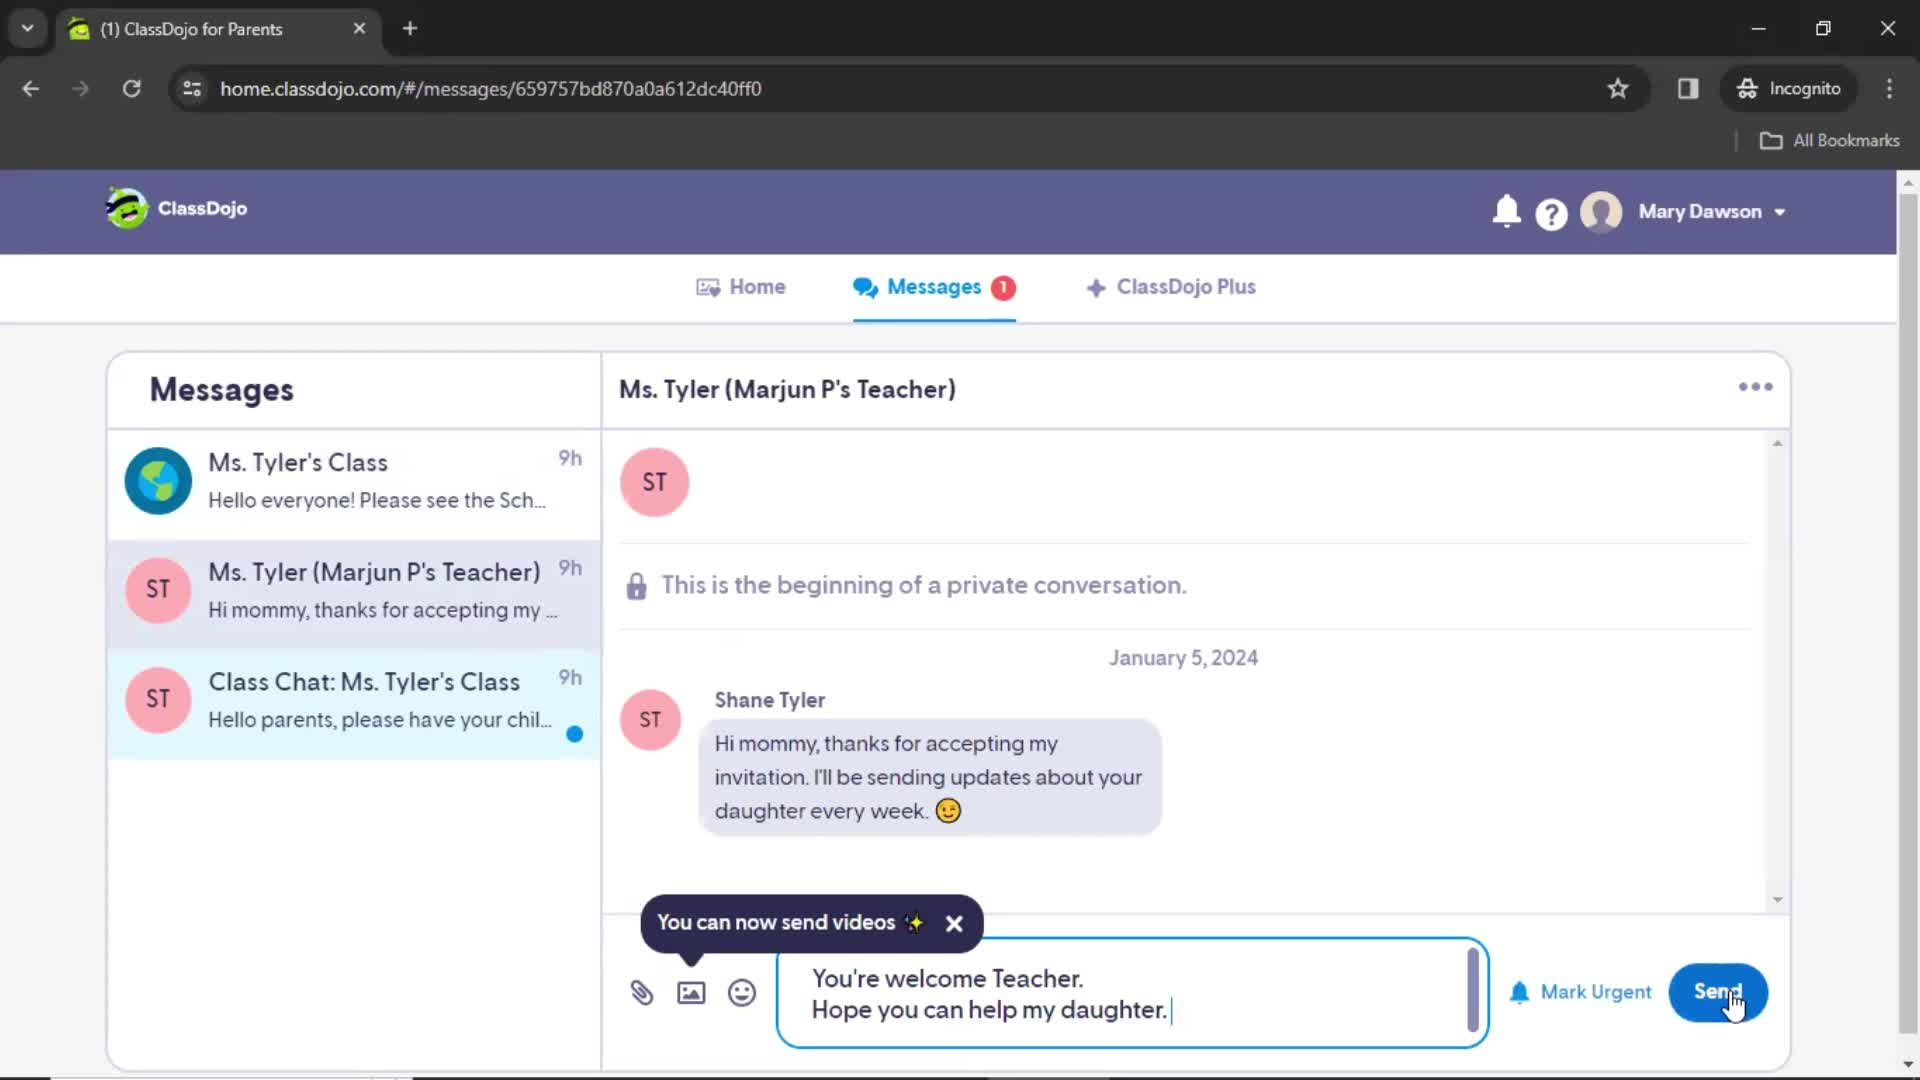The height and width of the screenshot is (1080, 1920).
Task: Click the lock icon of private conversation notice
Action: coord(636,586)
